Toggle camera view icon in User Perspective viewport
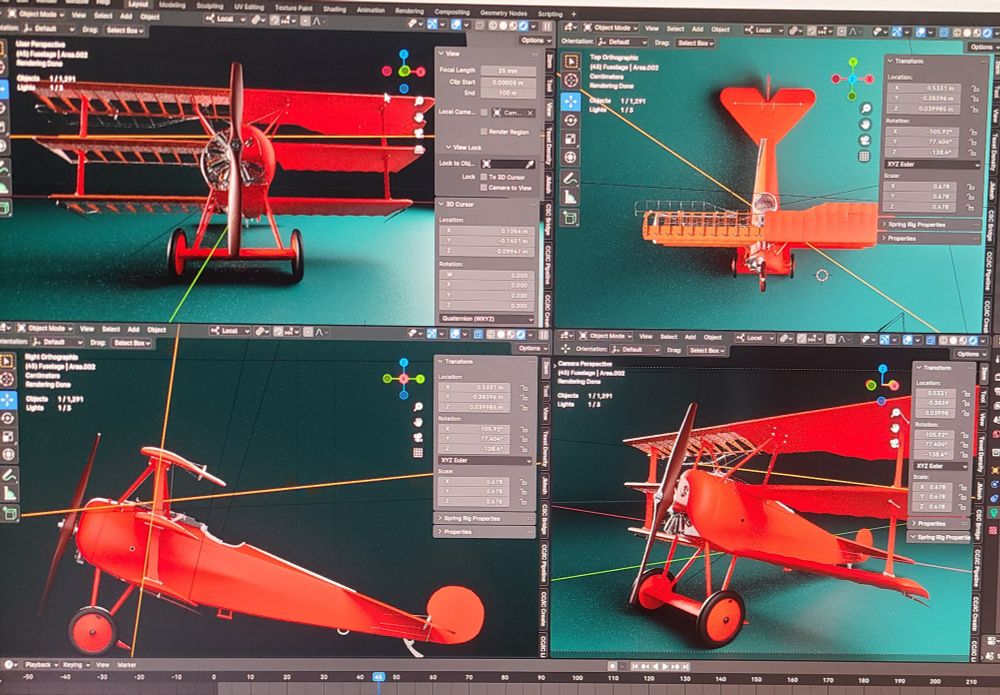 coord(419,133)
